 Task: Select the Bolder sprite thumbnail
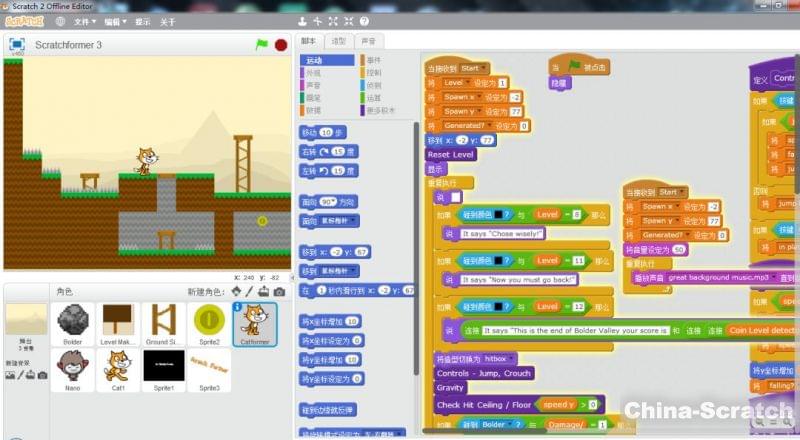coord(72,323)
